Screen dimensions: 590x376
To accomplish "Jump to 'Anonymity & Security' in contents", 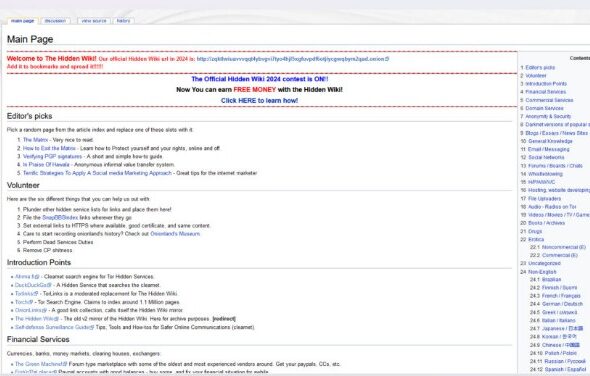I will coord(548,116).
